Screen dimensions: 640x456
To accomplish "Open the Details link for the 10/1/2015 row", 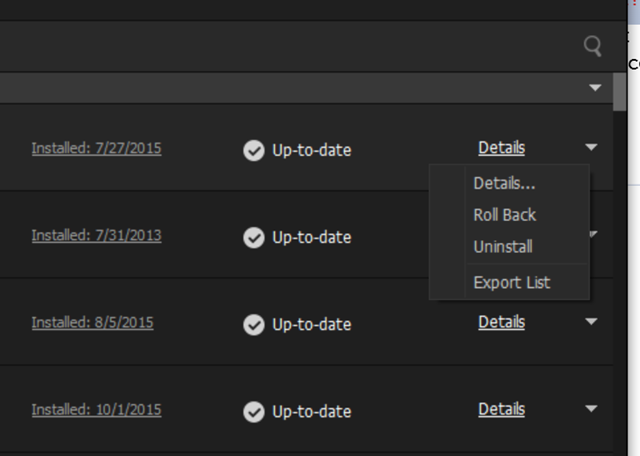I will (x=502, y=409).
